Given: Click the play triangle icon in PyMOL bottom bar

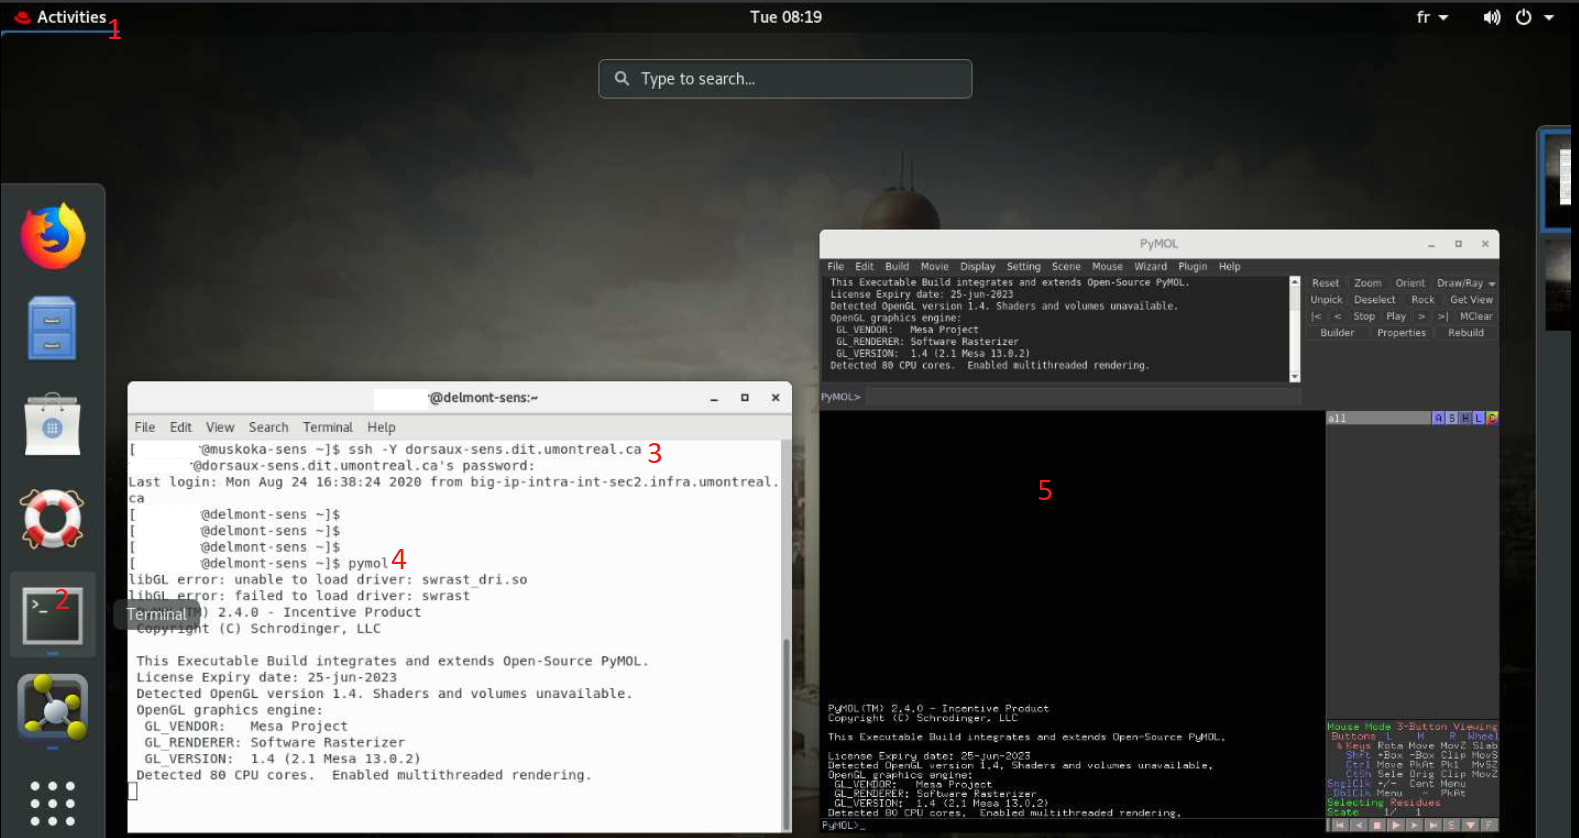Looking at the screenshot, I should click(x=1395, y=825).
